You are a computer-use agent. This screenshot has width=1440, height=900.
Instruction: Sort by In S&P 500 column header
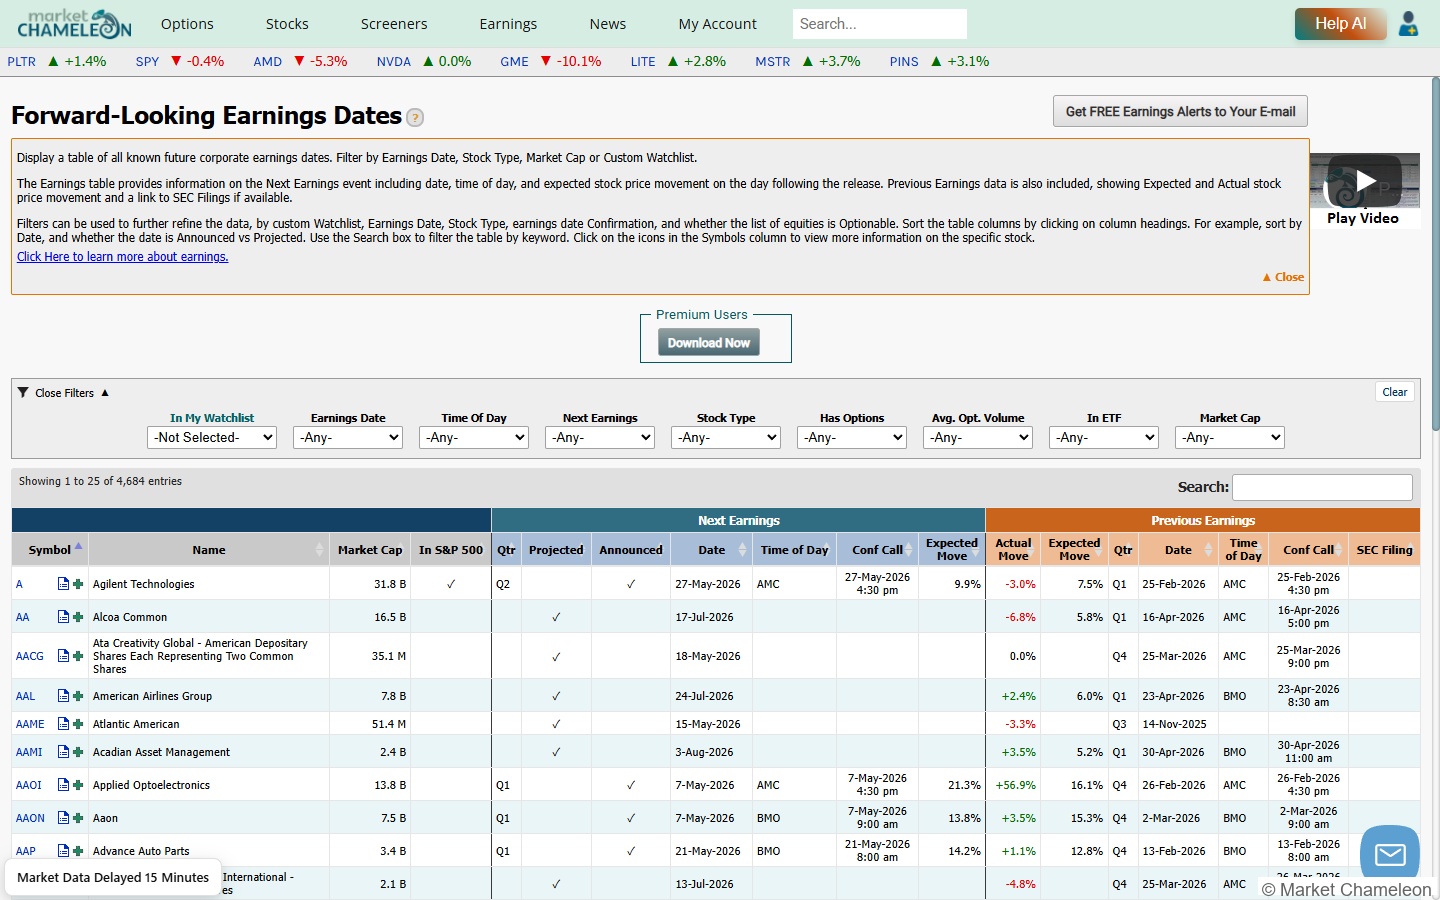451,550
